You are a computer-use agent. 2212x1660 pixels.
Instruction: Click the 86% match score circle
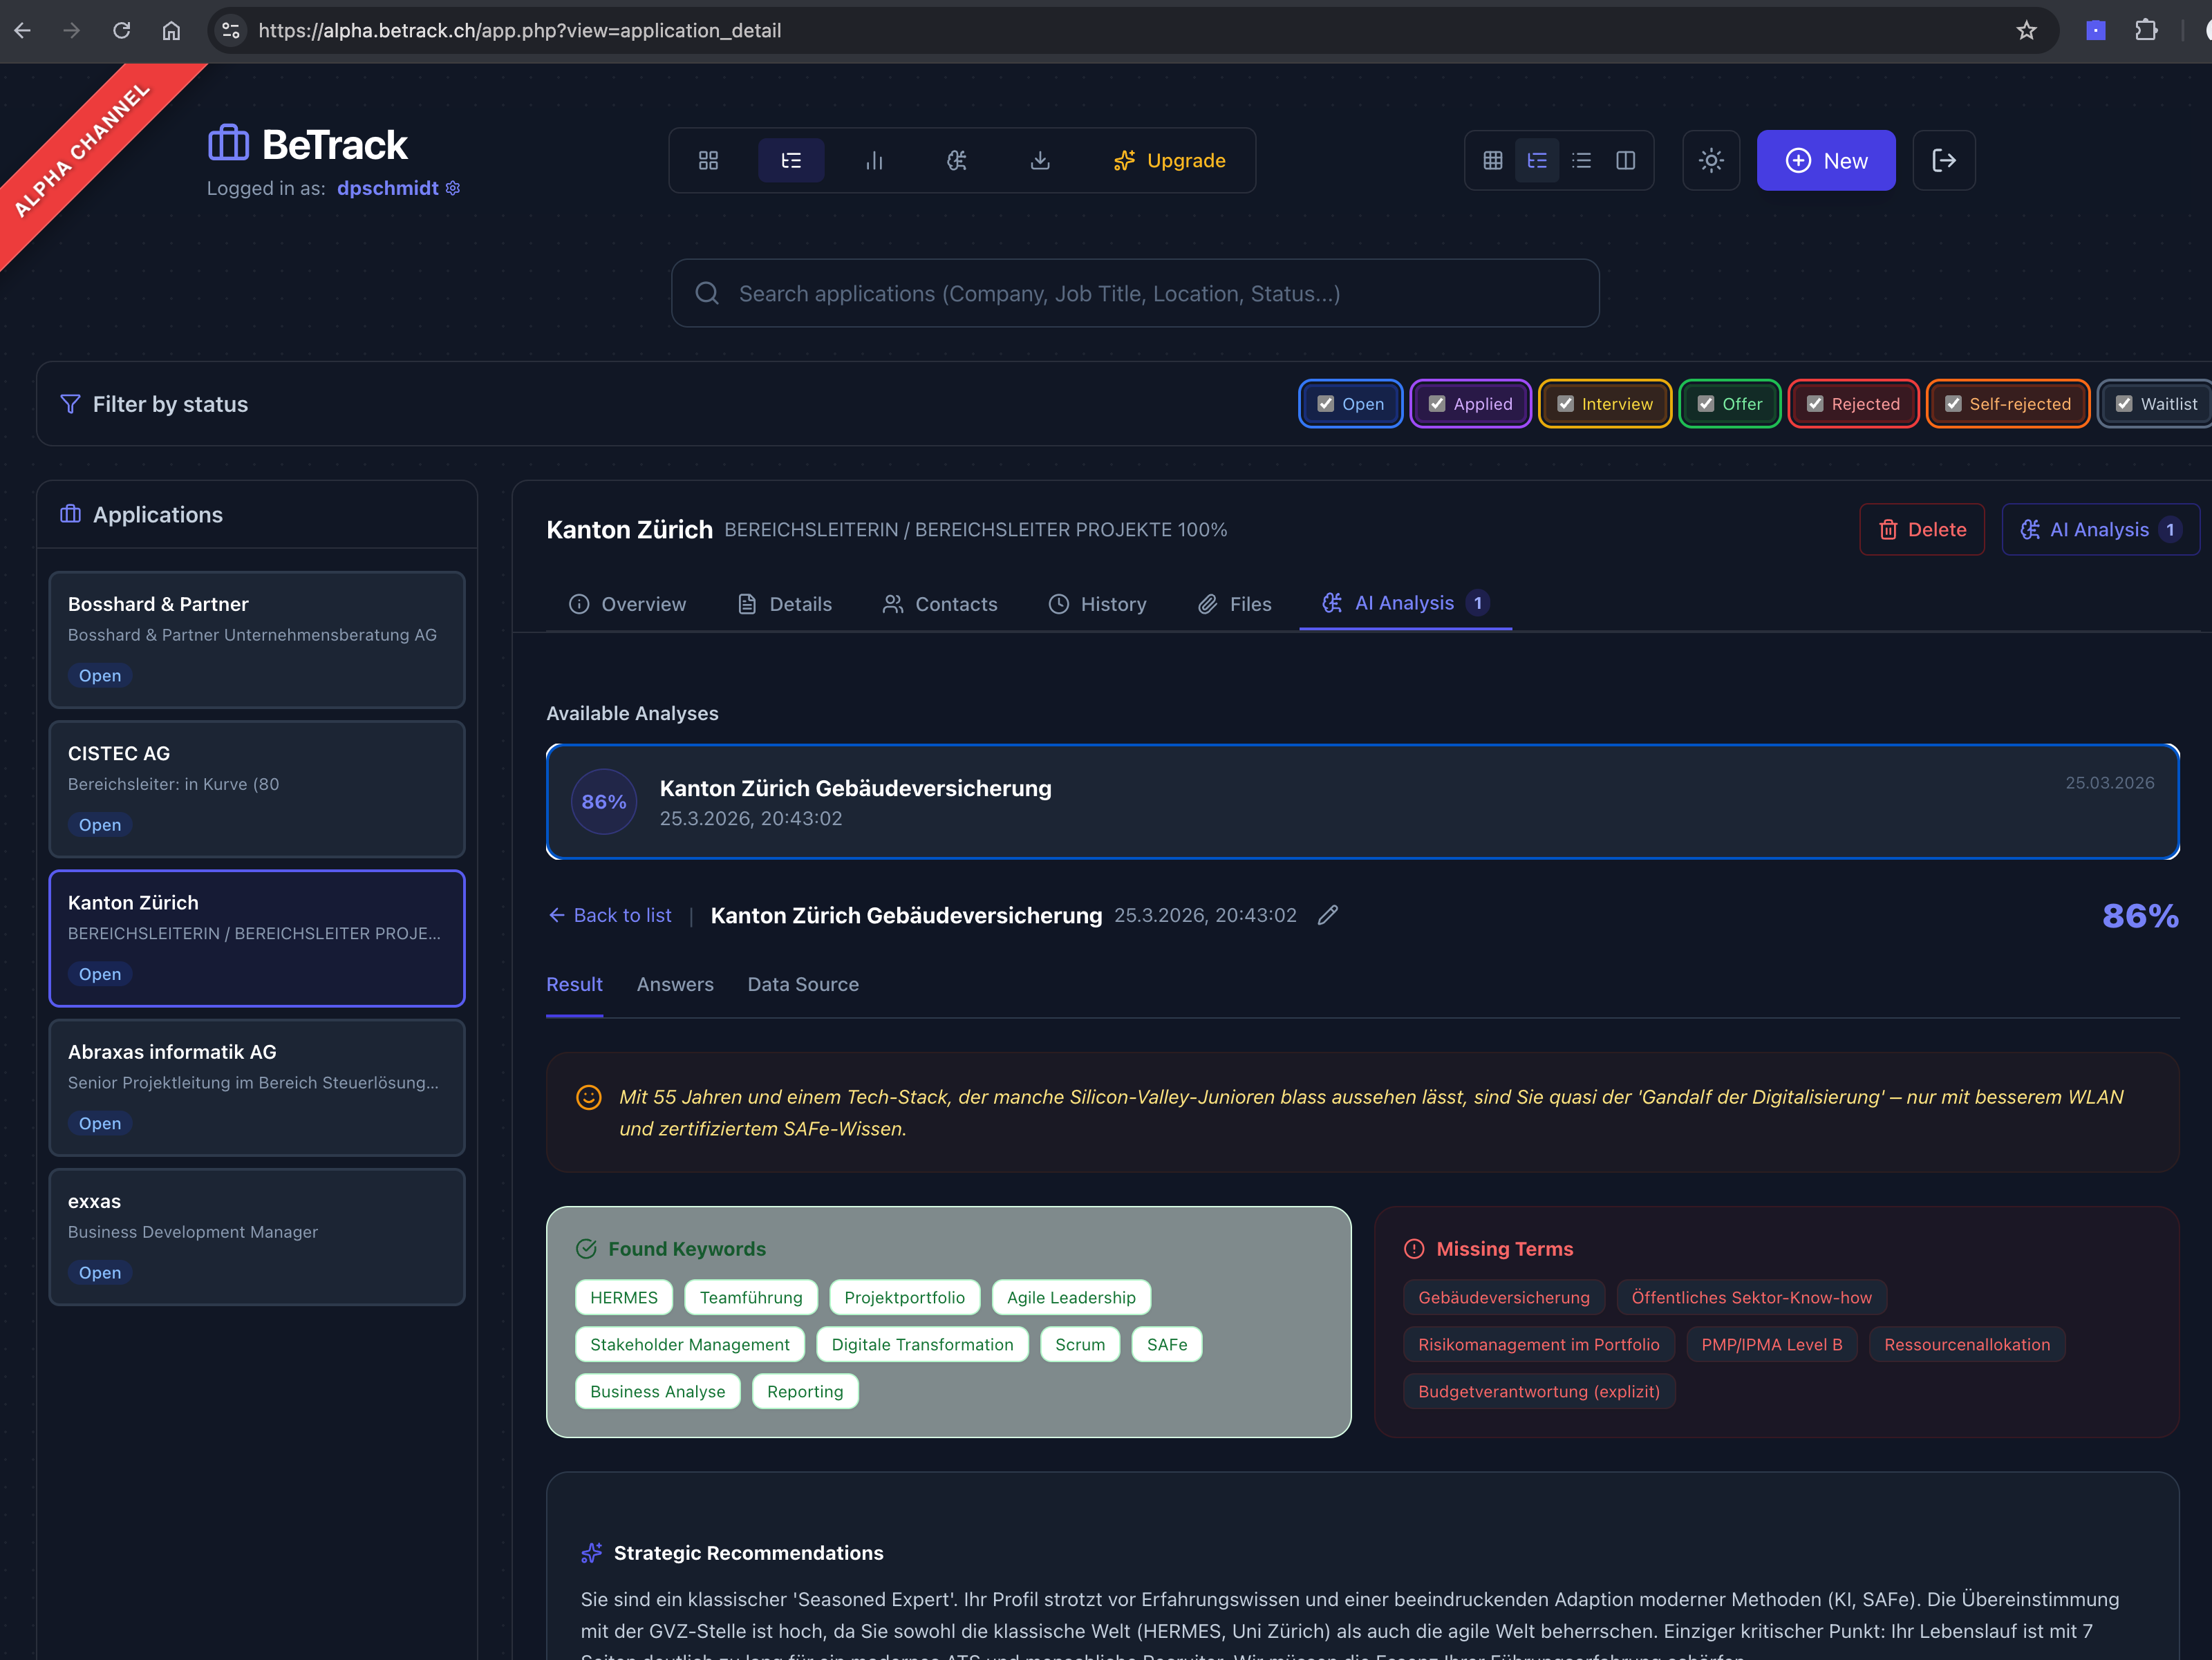603,801
